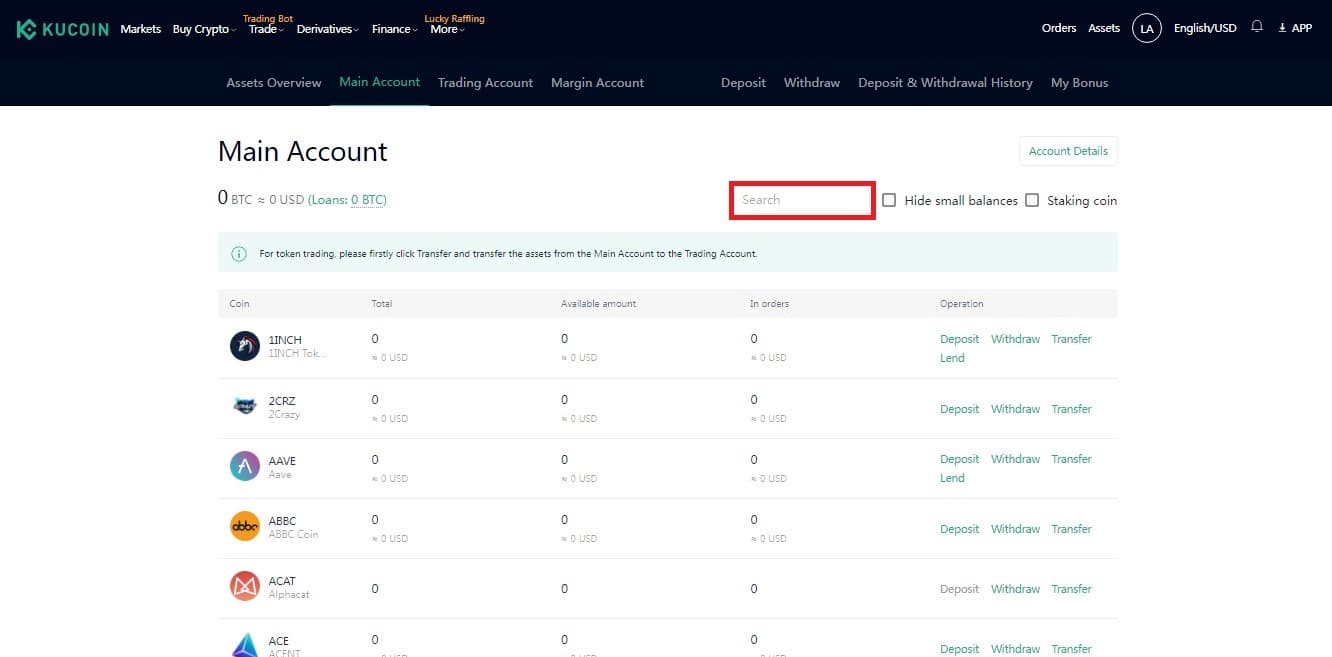Select the Main Account tab
Viewport: 1332px width, 657px height.
[380, 82]
